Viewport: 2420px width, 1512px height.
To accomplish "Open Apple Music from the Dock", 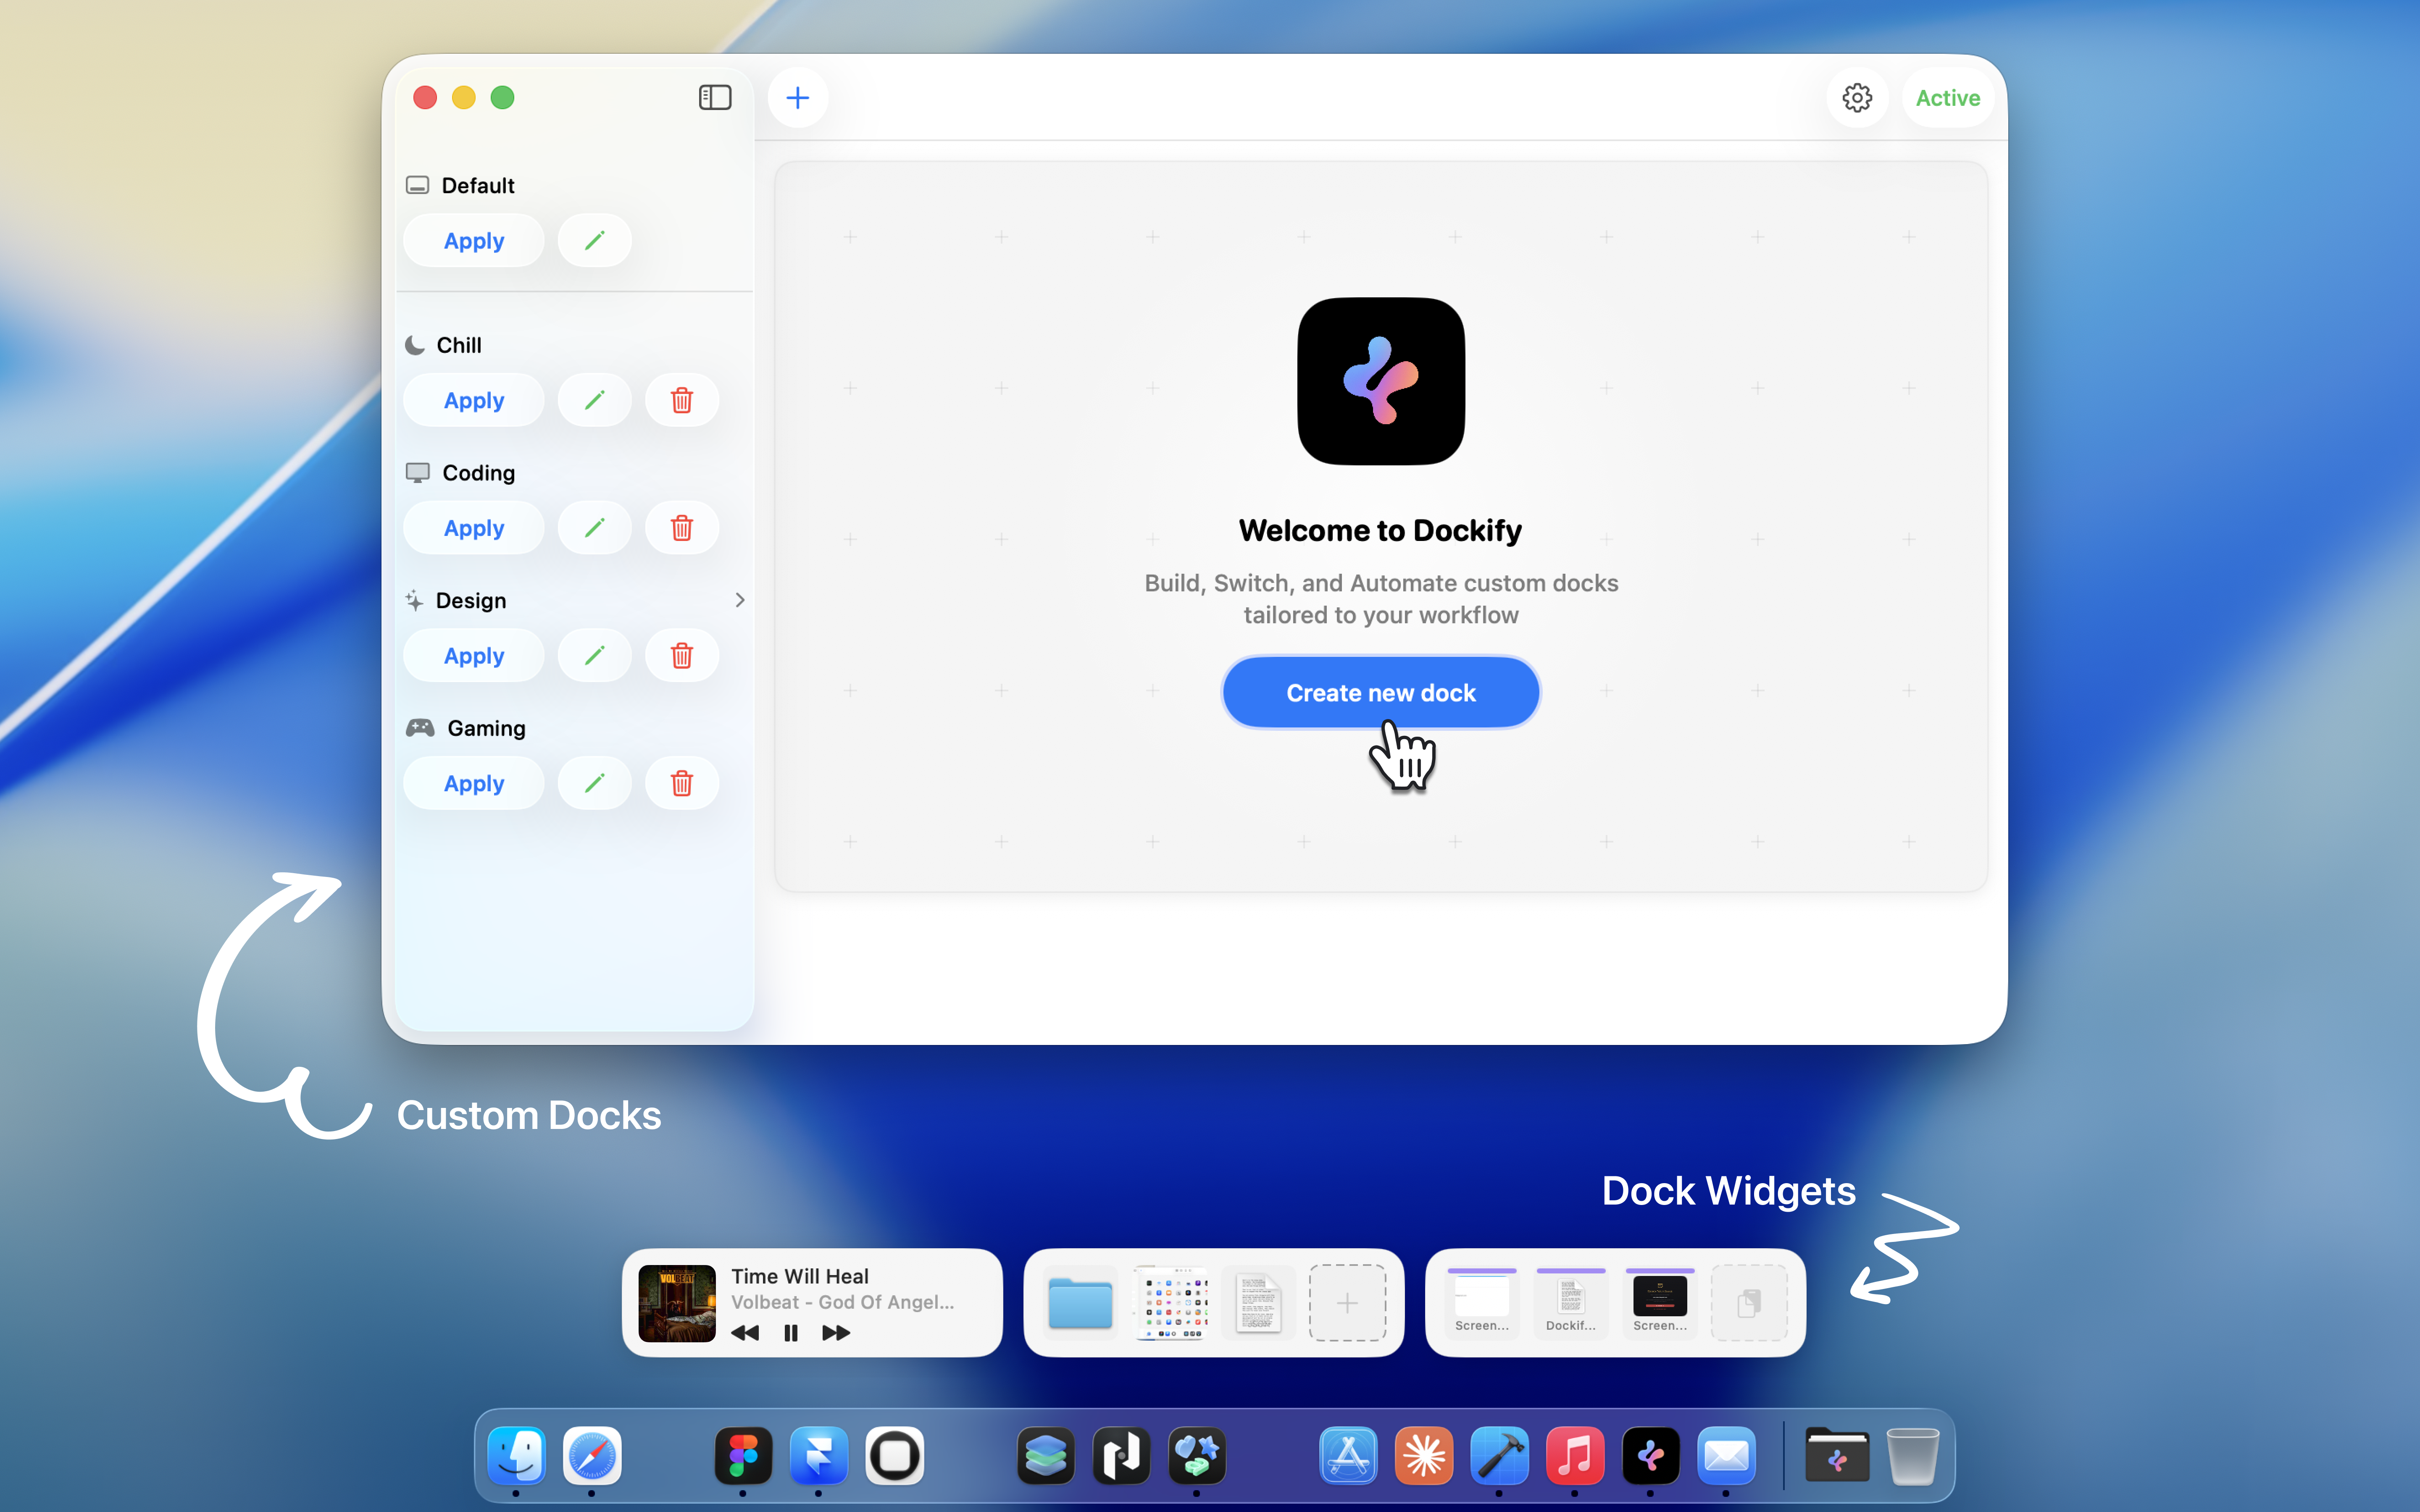I will coord(1575,1456).
